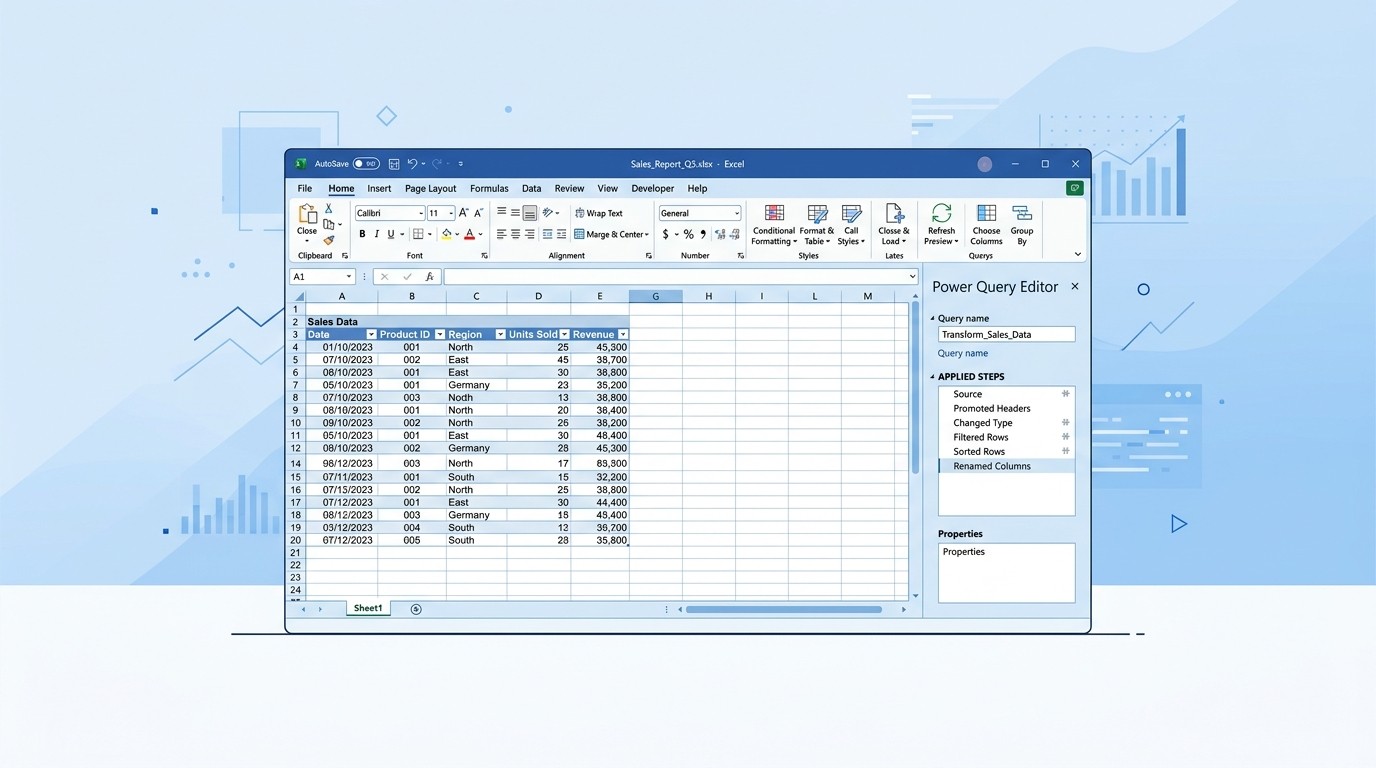
Task: Click the Orientation text-angle icon
Action: (548, 213)
